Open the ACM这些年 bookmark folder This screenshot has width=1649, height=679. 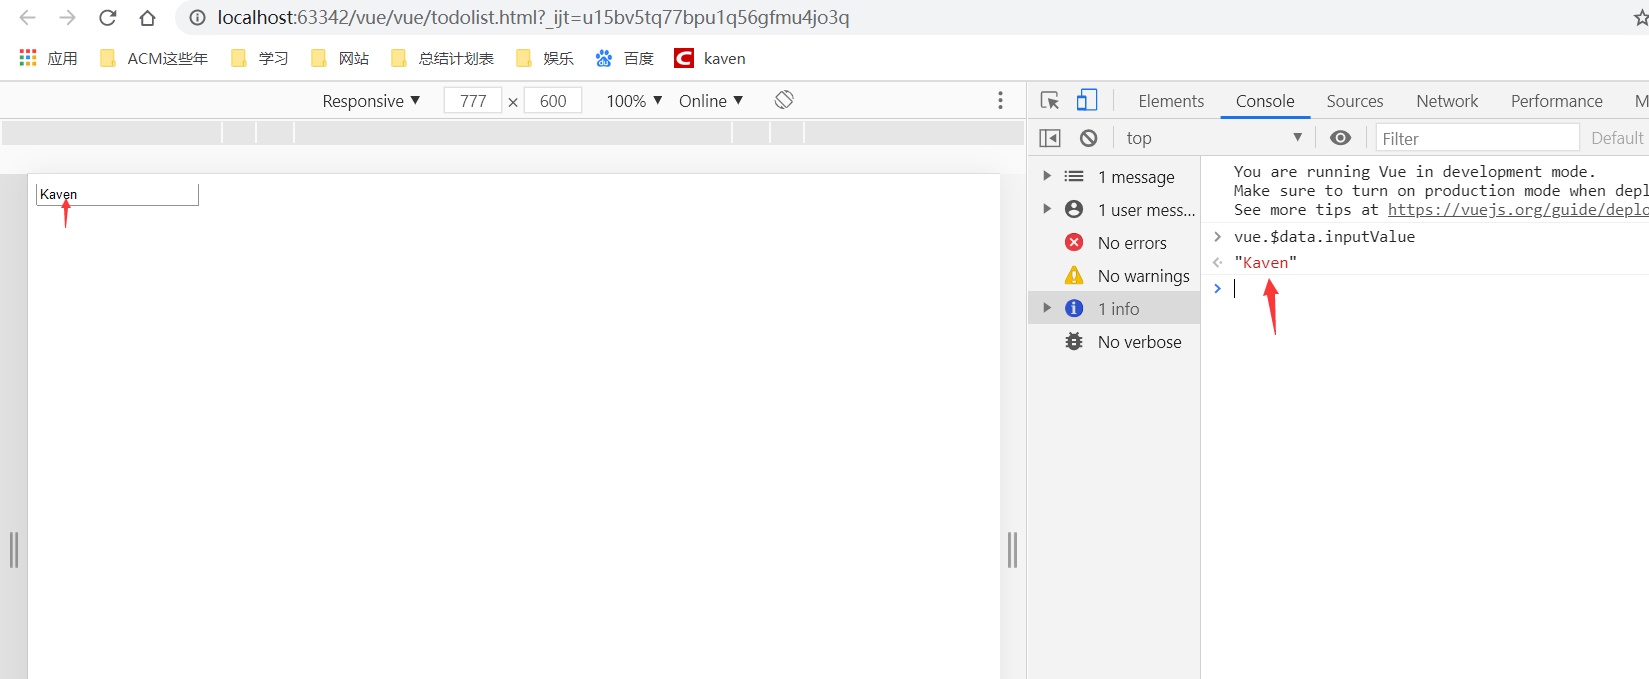pyautogui.click(x=154, y=58)
